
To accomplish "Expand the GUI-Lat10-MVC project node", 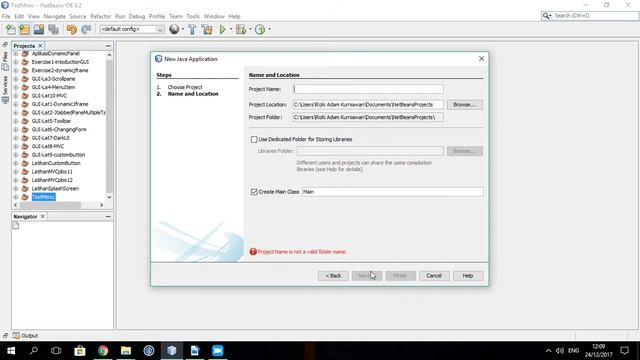I will pyautogui.click(x=16, y=96).
